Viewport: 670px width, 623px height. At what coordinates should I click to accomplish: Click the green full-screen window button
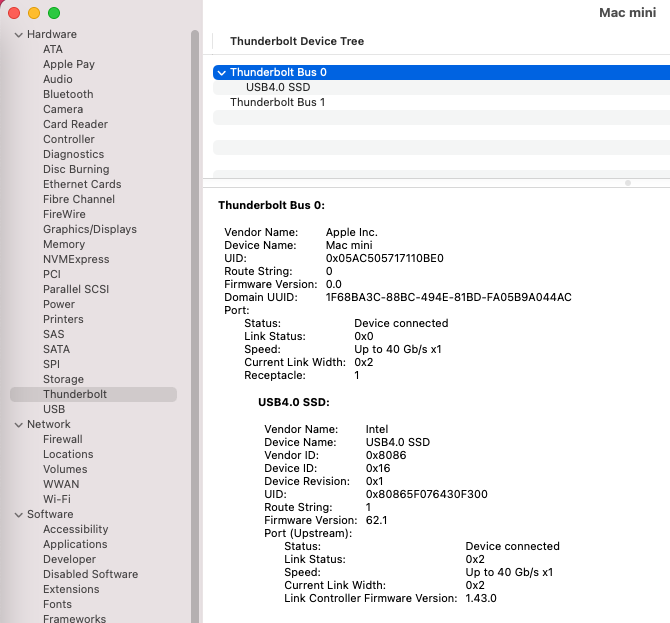click(x=54, y=13)
